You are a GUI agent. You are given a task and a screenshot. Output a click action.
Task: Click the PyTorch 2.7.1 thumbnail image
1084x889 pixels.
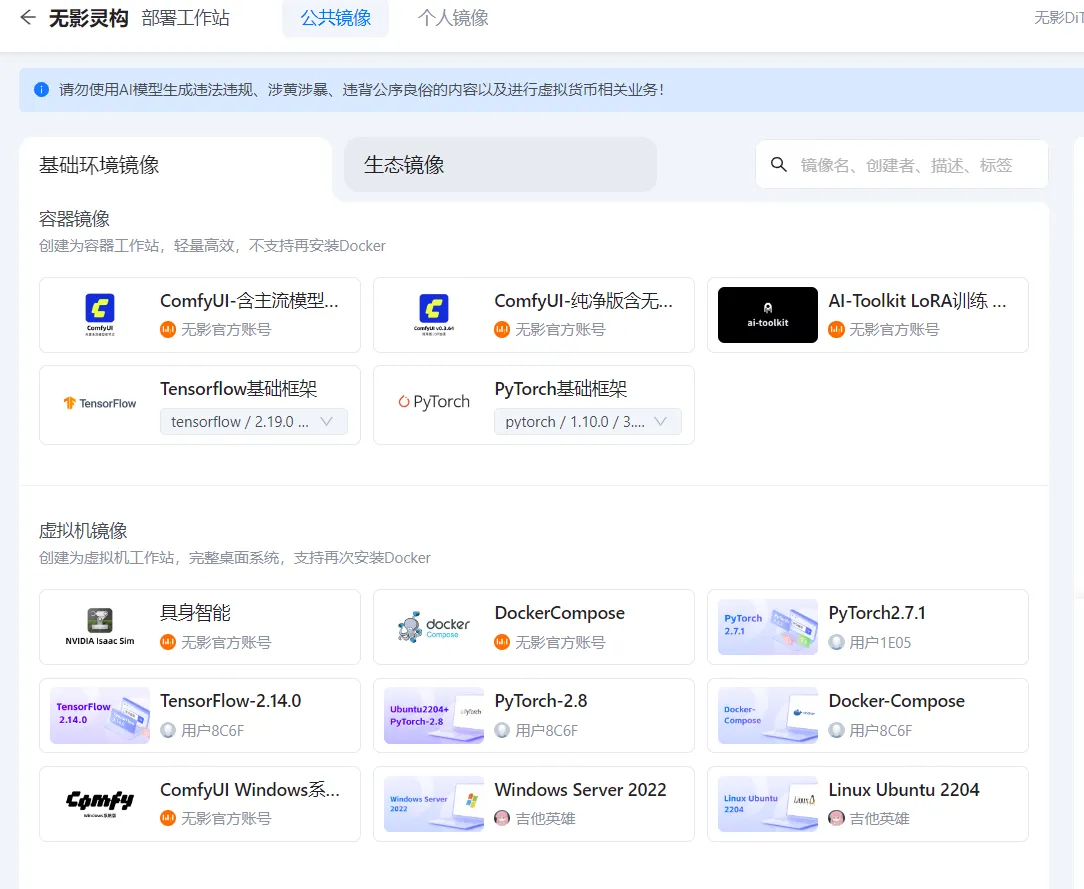point(767,627)
